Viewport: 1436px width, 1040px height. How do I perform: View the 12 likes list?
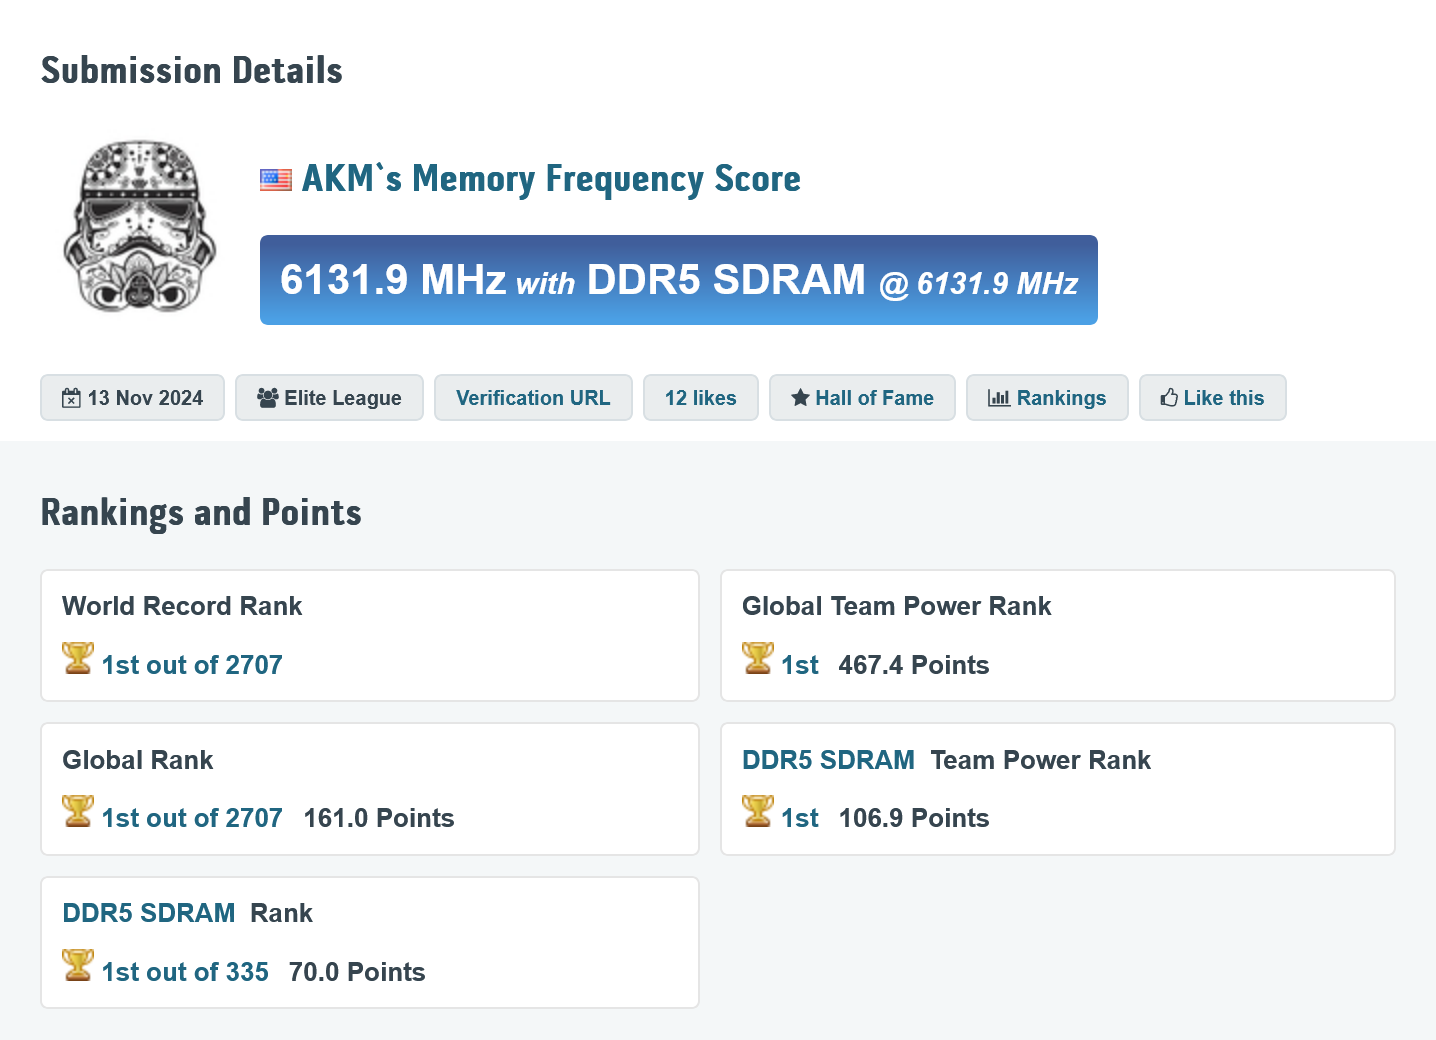700,398
